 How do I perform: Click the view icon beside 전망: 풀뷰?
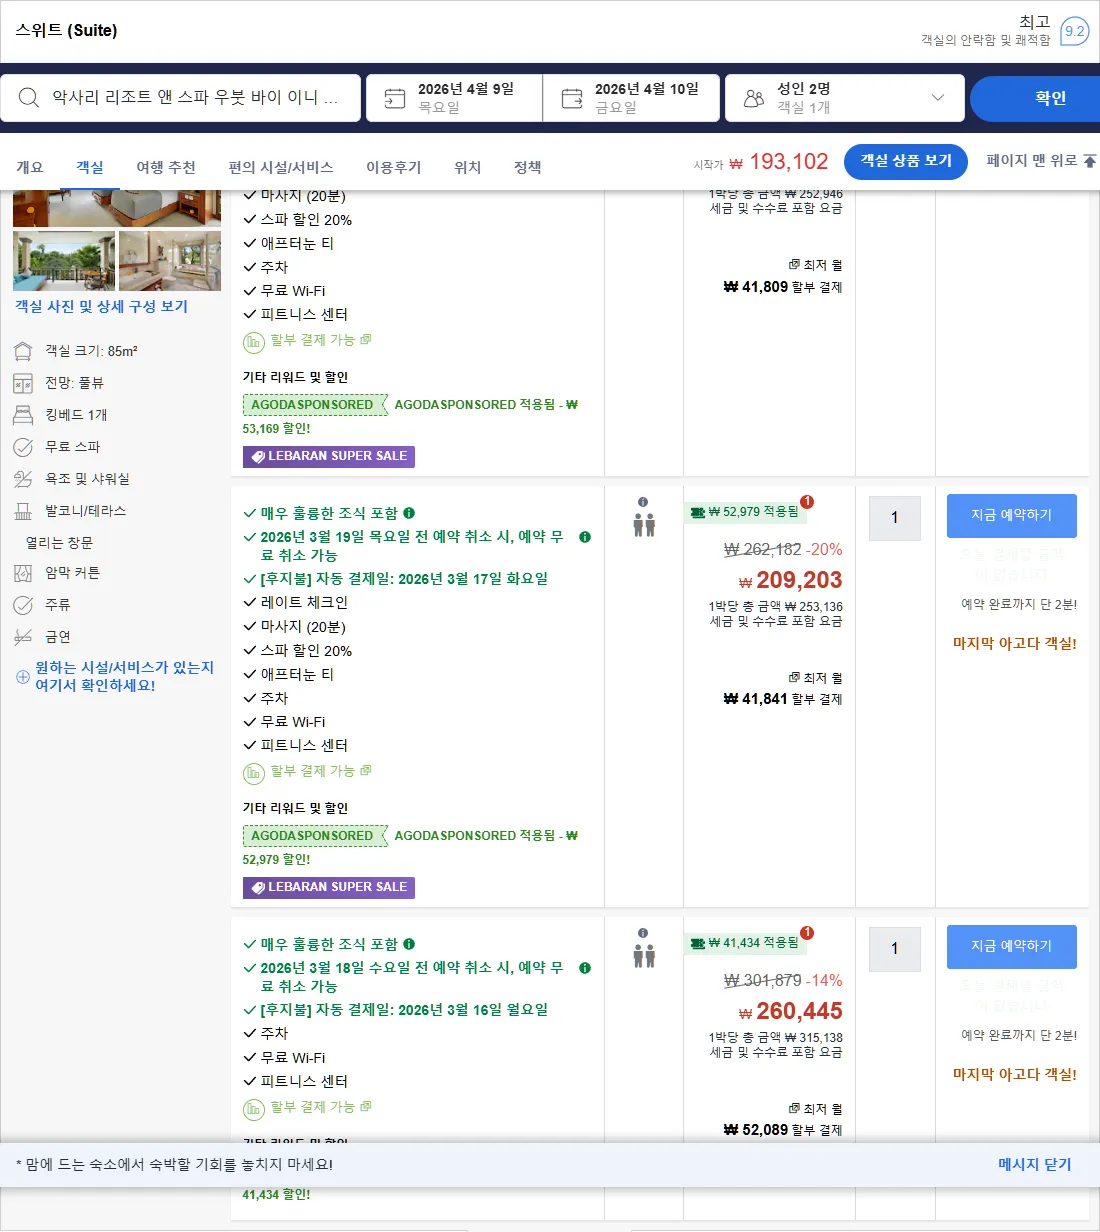click(23, 383)
